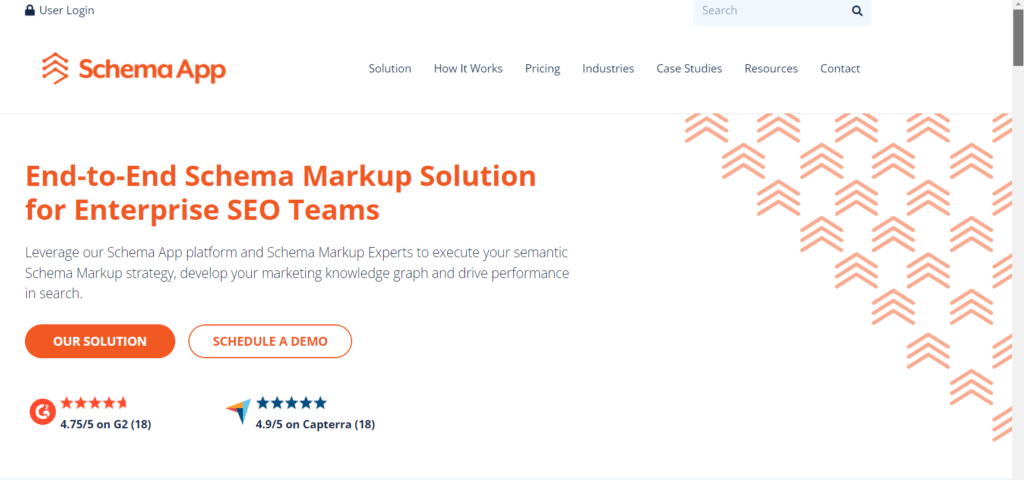Click the Capterra arrow logo
The image size is (1024, 480).
238,412
